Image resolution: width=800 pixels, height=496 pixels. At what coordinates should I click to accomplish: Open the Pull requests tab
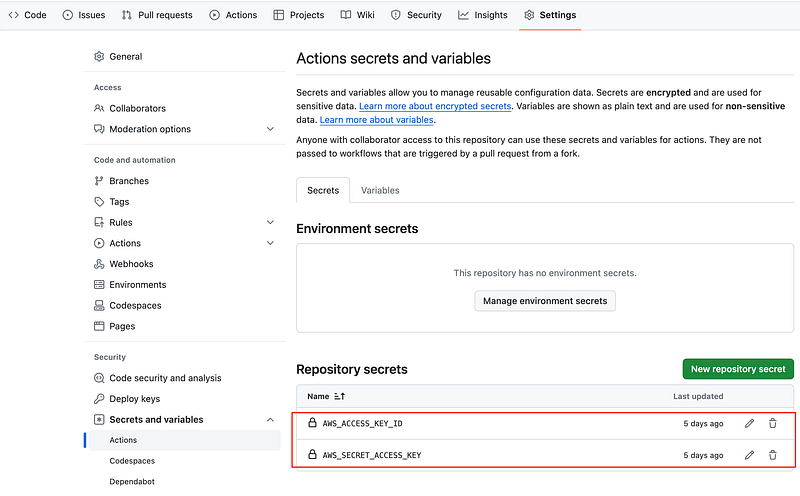[157, 15]
